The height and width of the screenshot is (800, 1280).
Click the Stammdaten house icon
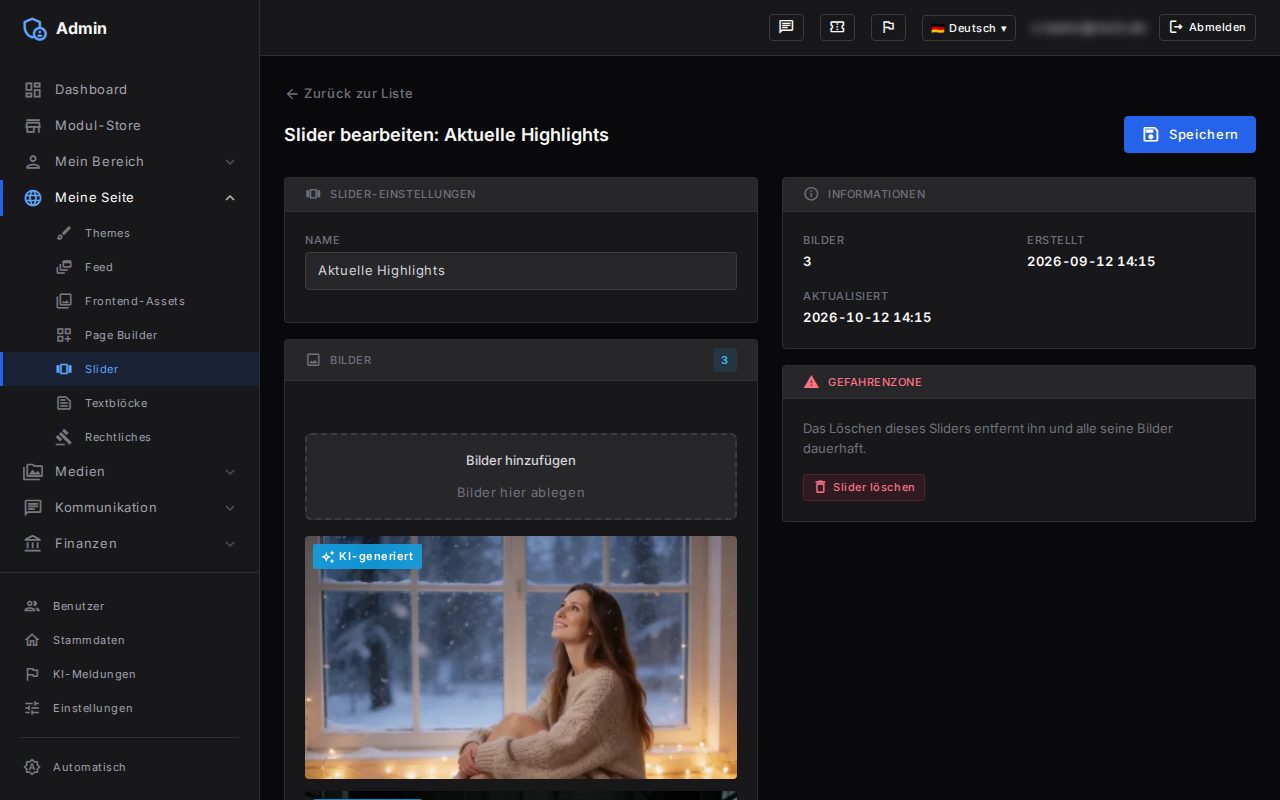pyautogui.click(x=32, y=640)
